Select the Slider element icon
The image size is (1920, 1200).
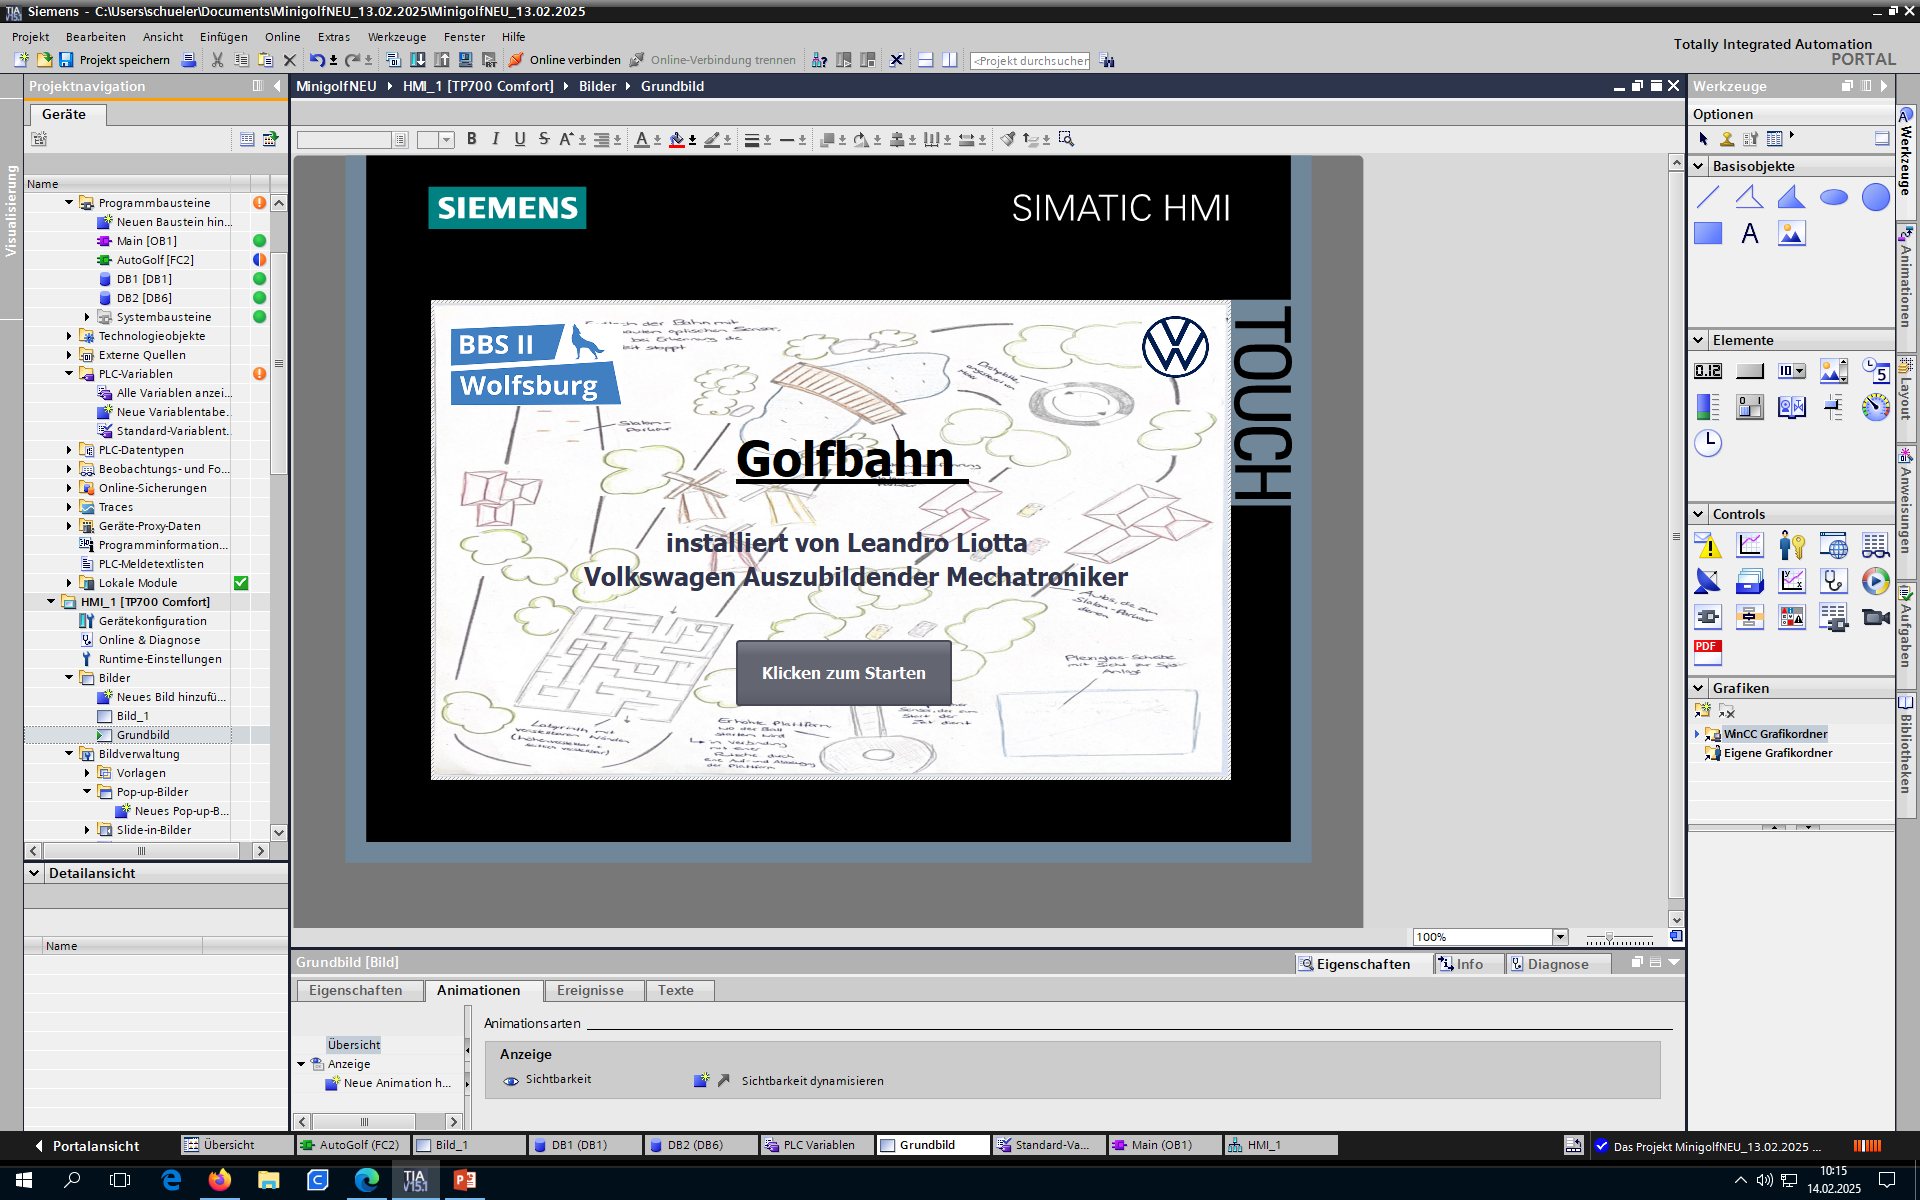click(1833, 407)
